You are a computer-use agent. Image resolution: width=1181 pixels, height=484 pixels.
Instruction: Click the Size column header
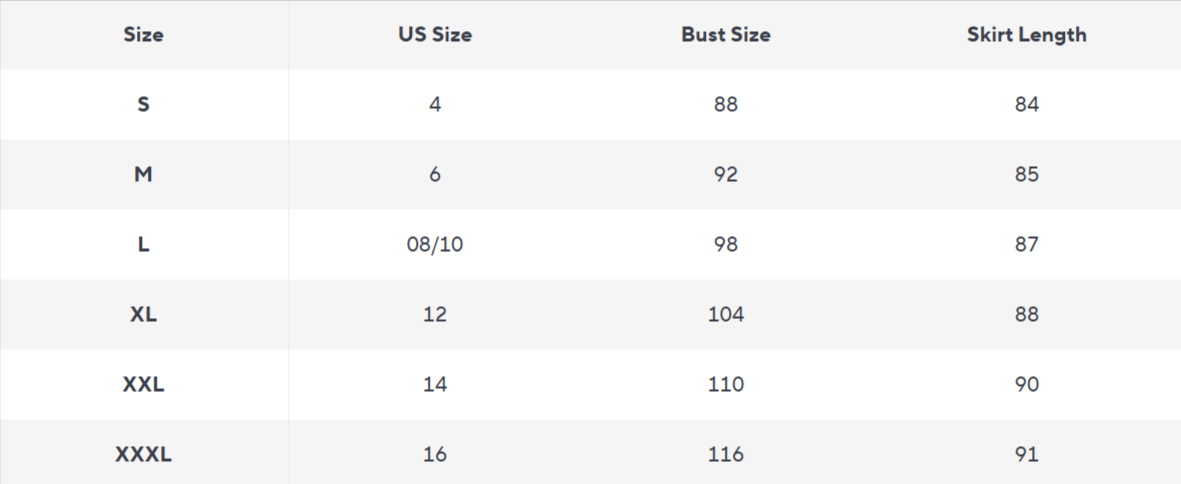click(x=144, y=34)
